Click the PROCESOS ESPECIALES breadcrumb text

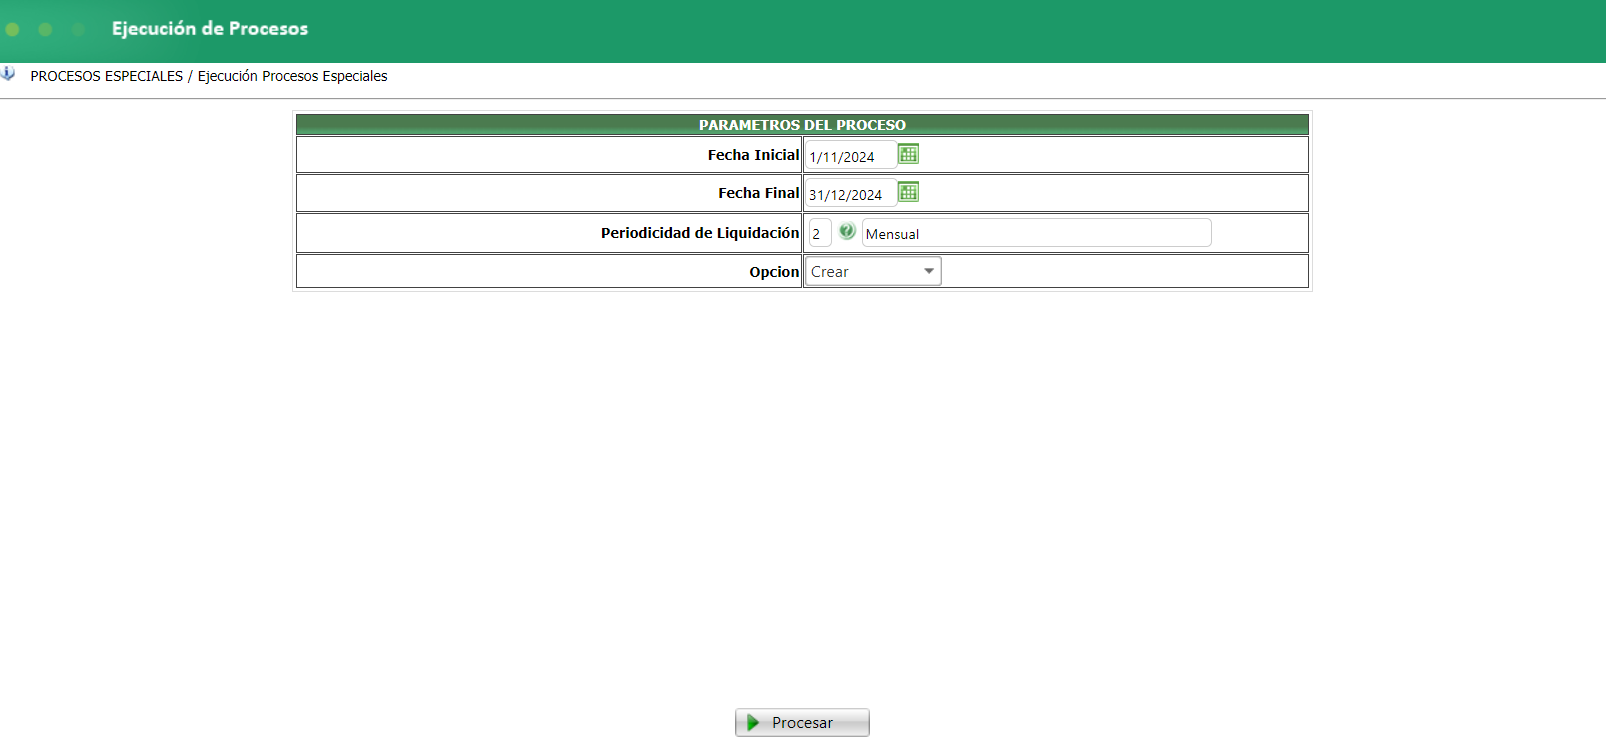pos(107,76)
